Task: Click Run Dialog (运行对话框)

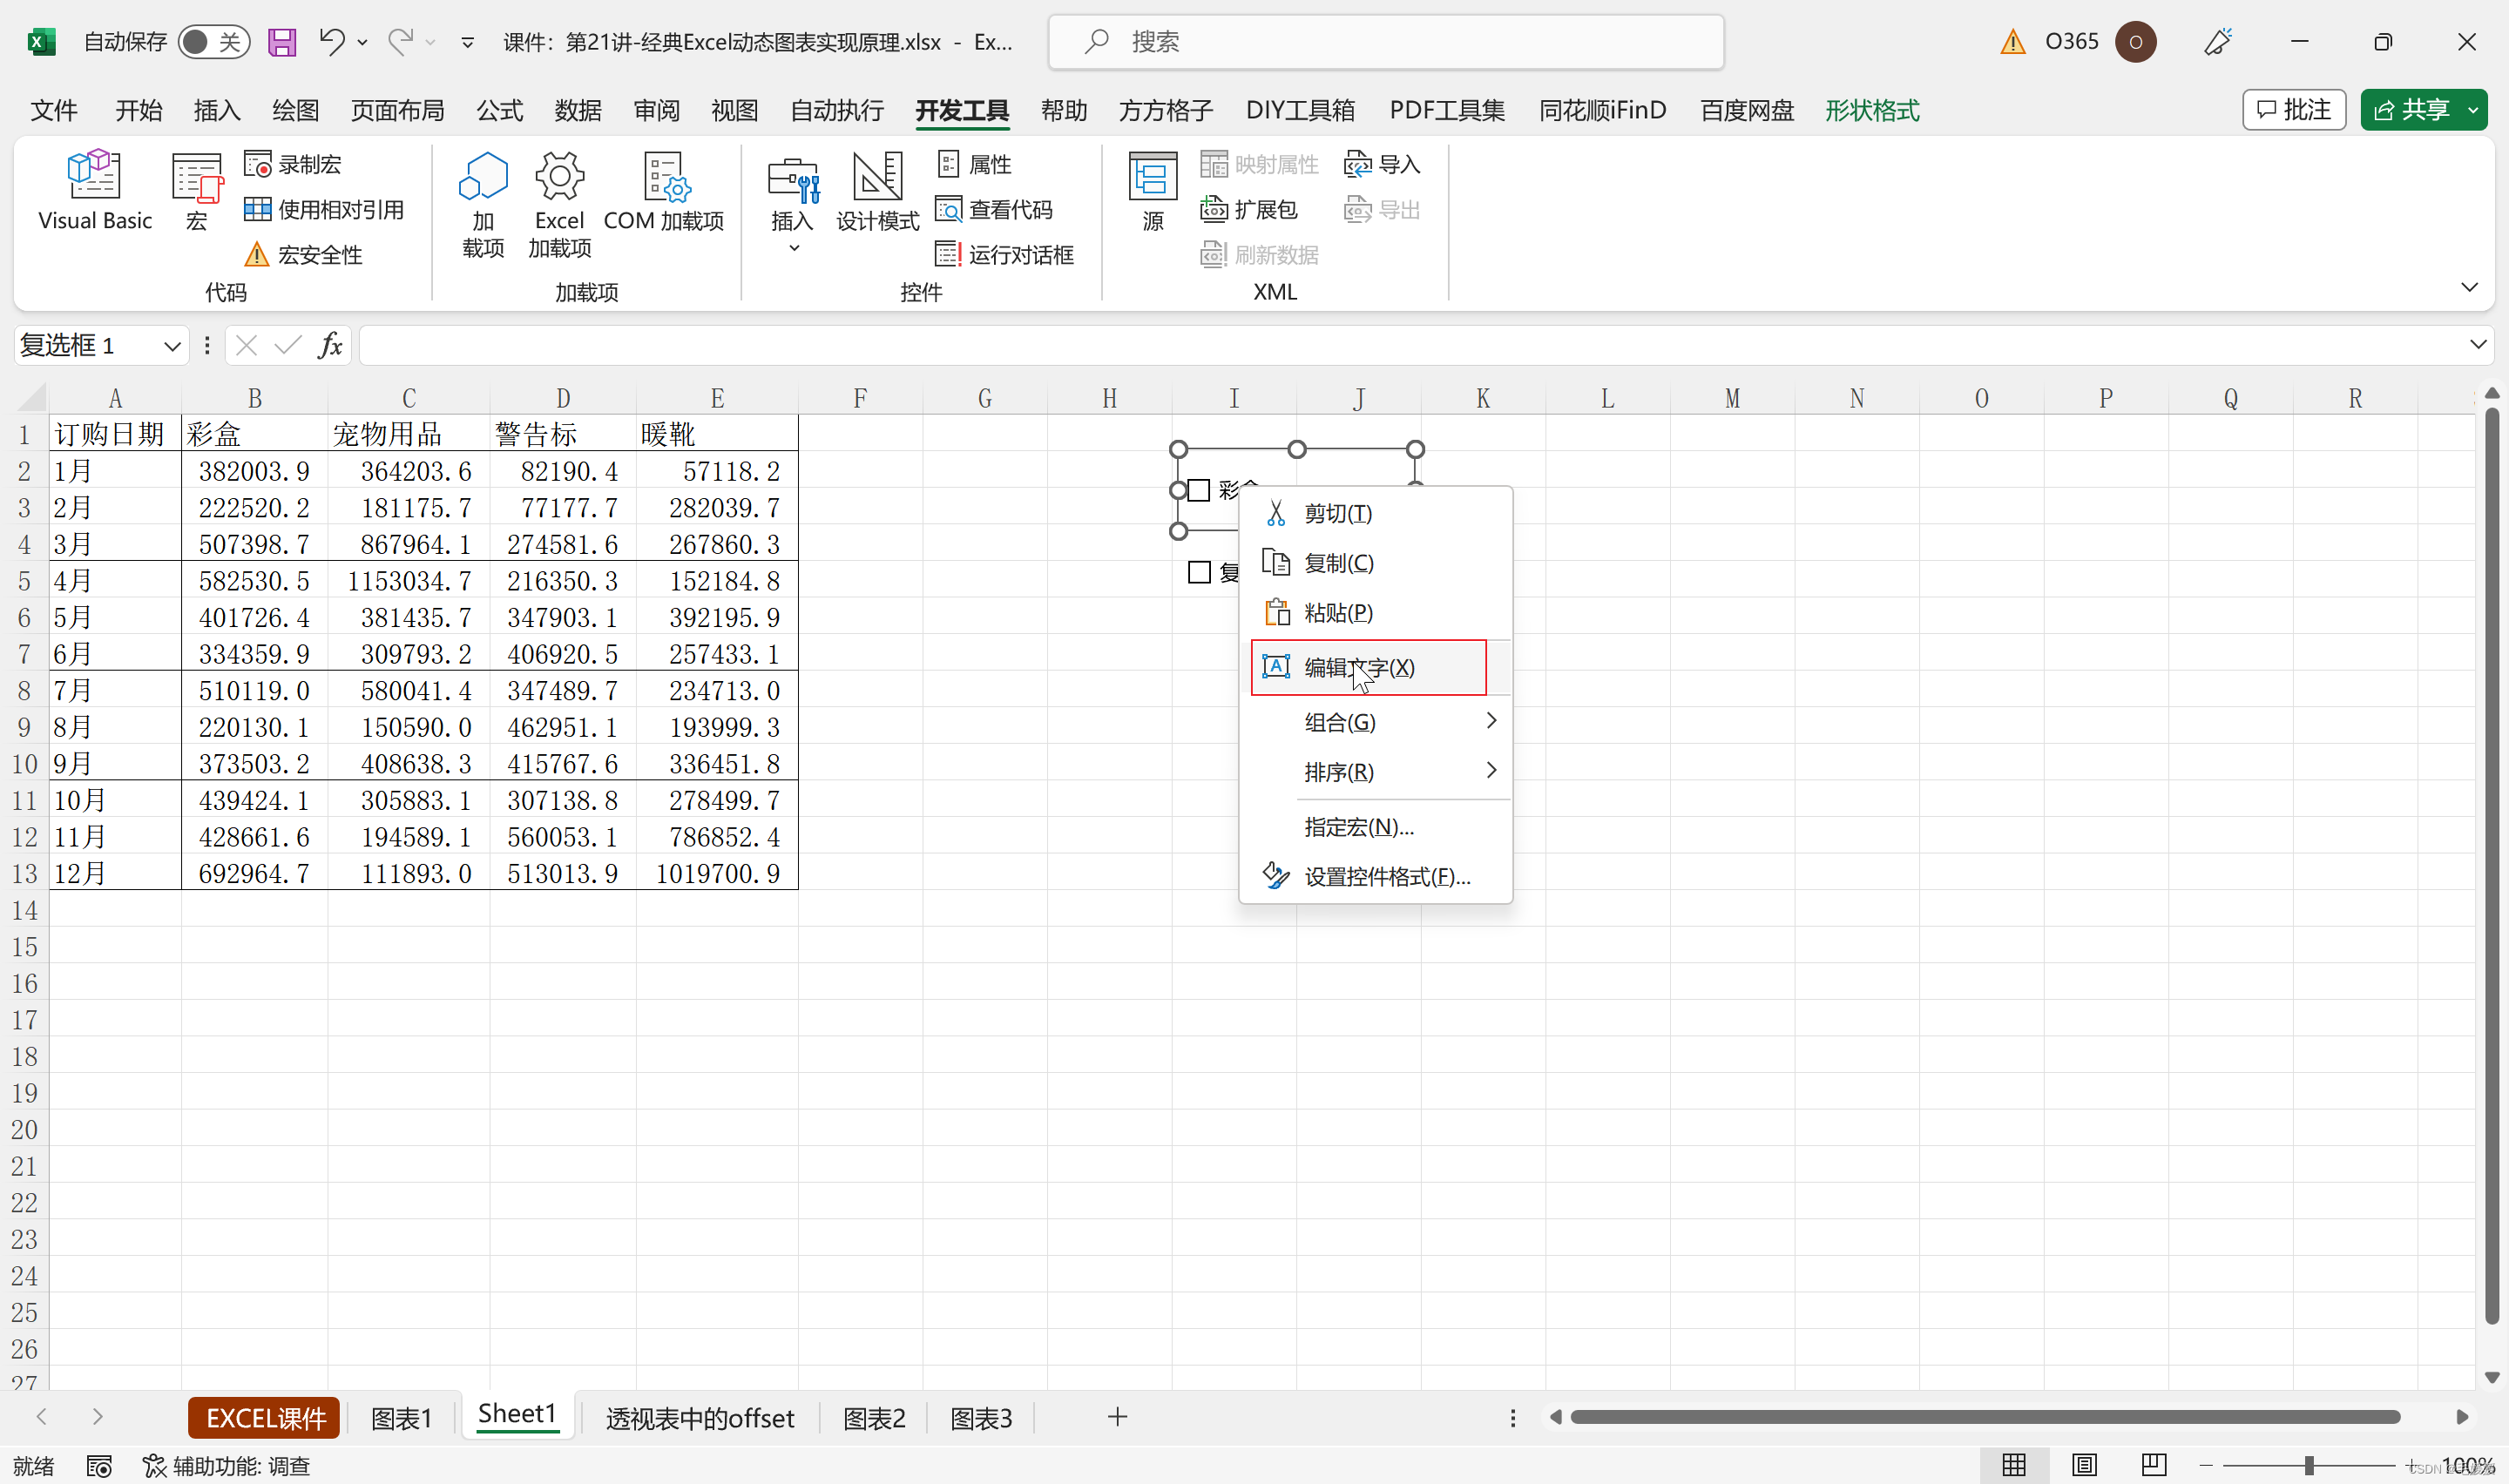Action: coord(1005,254)
